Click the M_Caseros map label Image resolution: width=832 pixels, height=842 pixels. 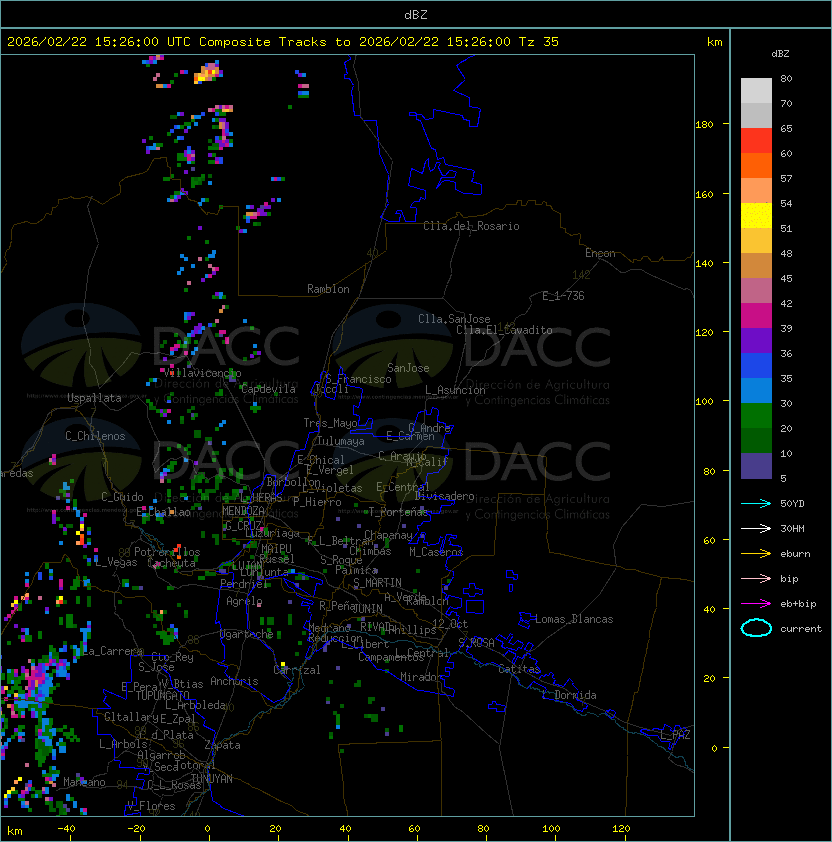point(436,551)
